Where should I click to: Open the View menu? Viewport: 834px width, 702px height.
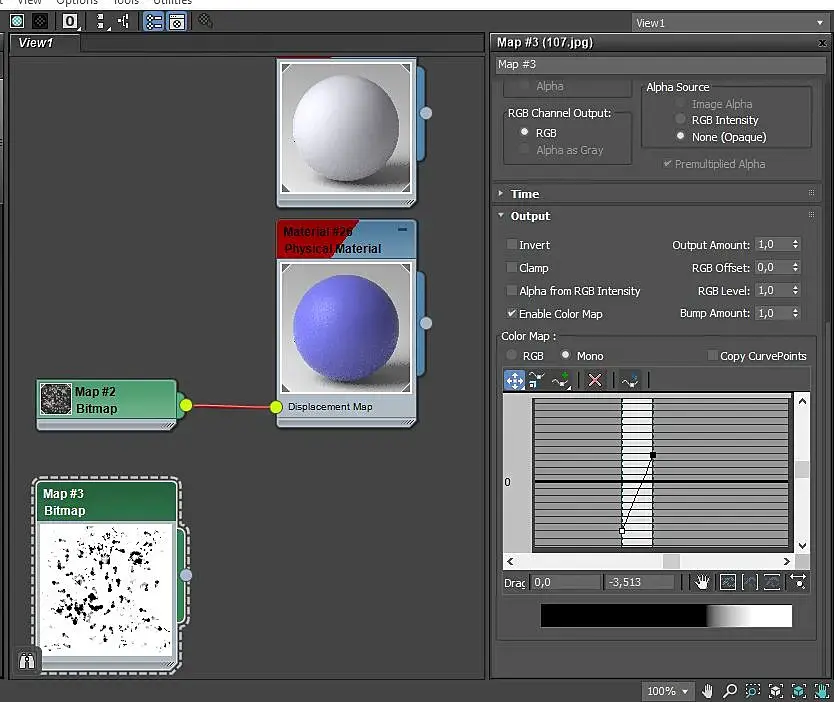point(29,2)
